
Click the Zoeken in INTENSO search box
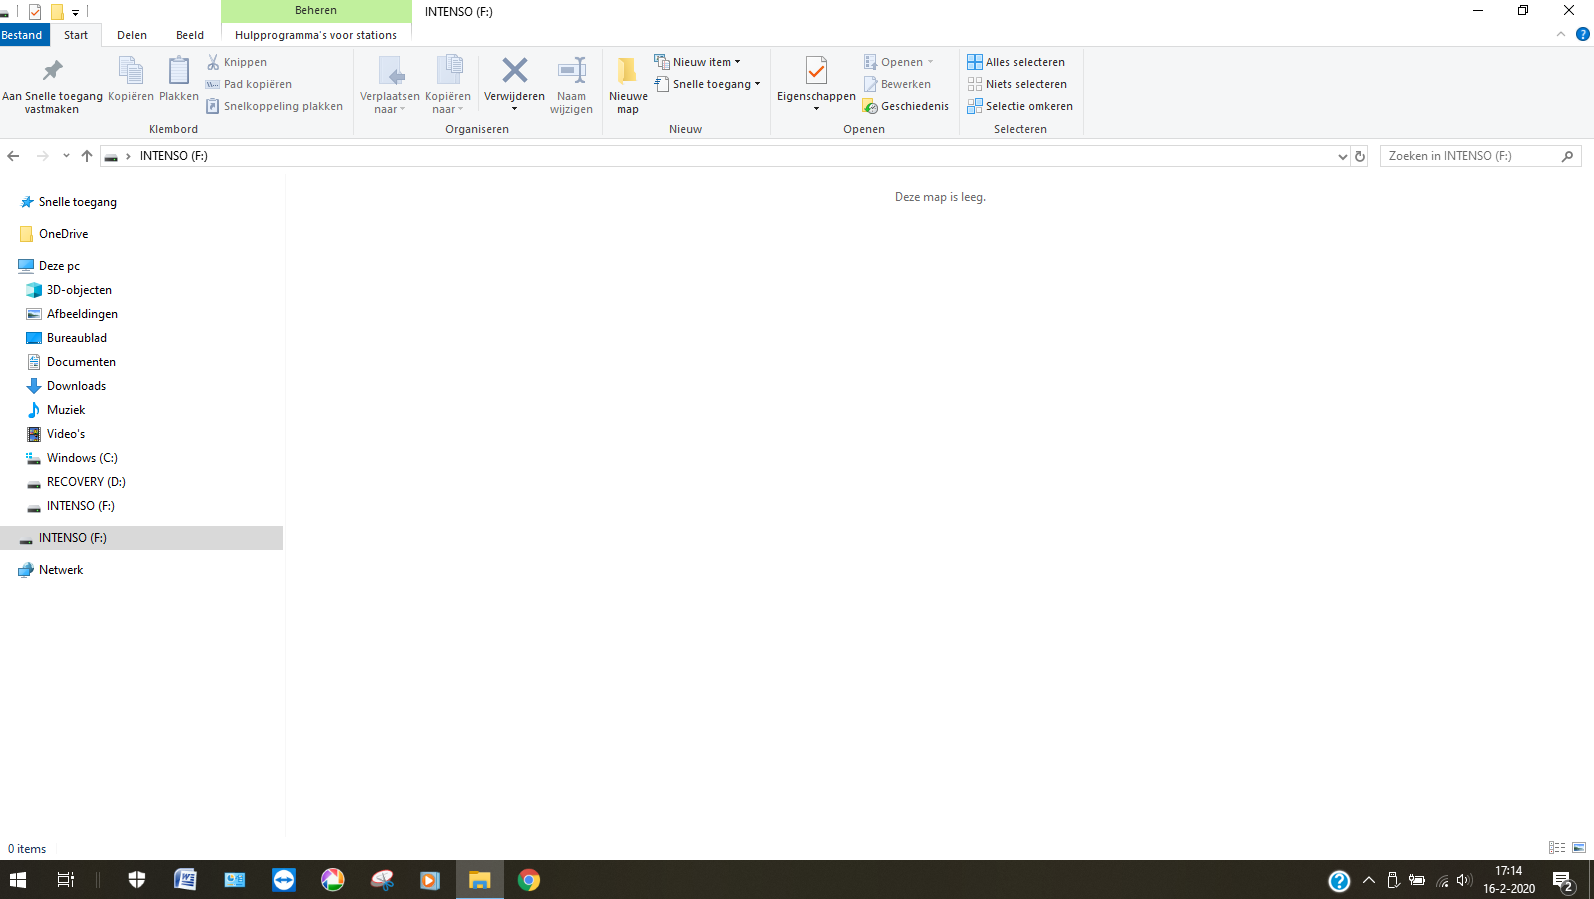[1470, 156]
